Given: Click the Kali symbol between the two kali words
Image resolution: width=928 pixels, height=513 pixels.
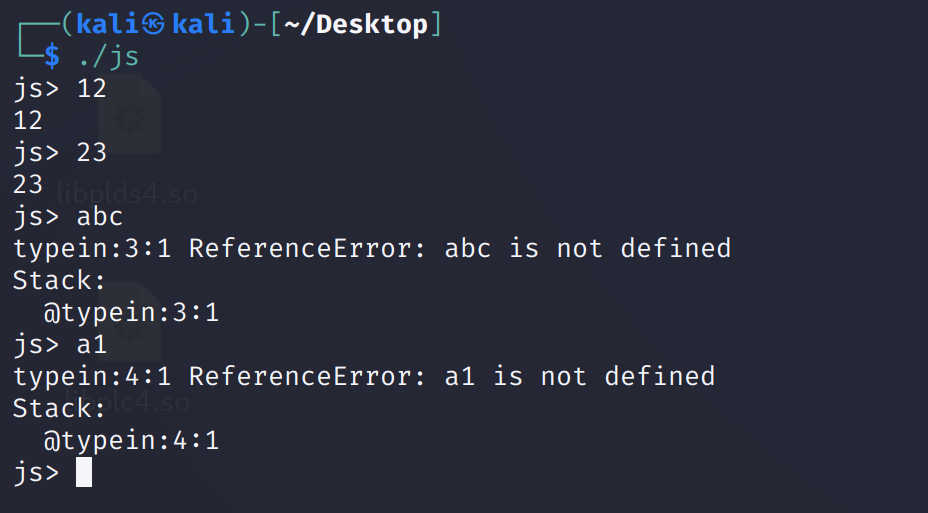Looking at the screenshot, I should pos(153,25).
